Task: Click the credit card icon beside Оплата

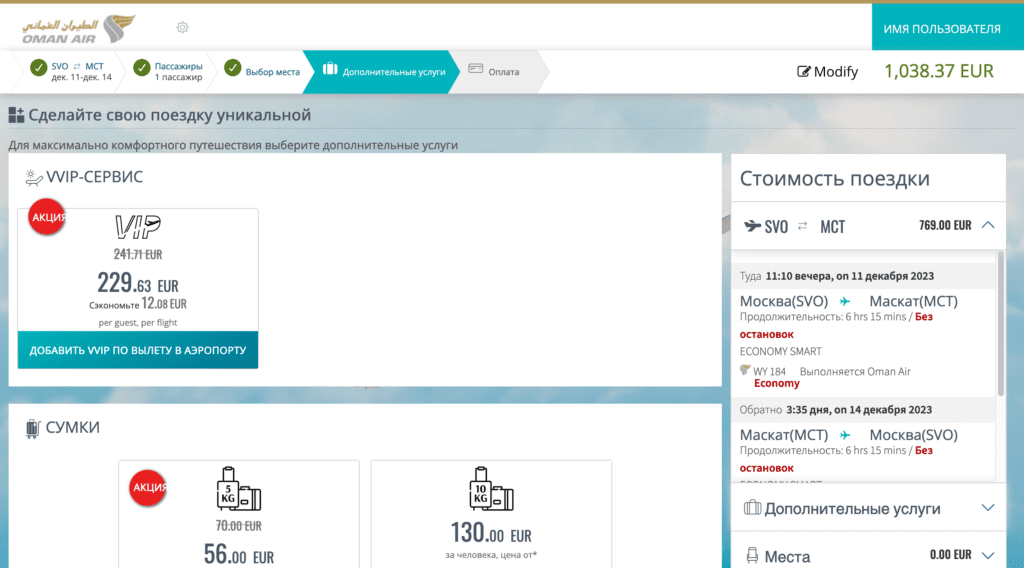Action: pos(475,69)
